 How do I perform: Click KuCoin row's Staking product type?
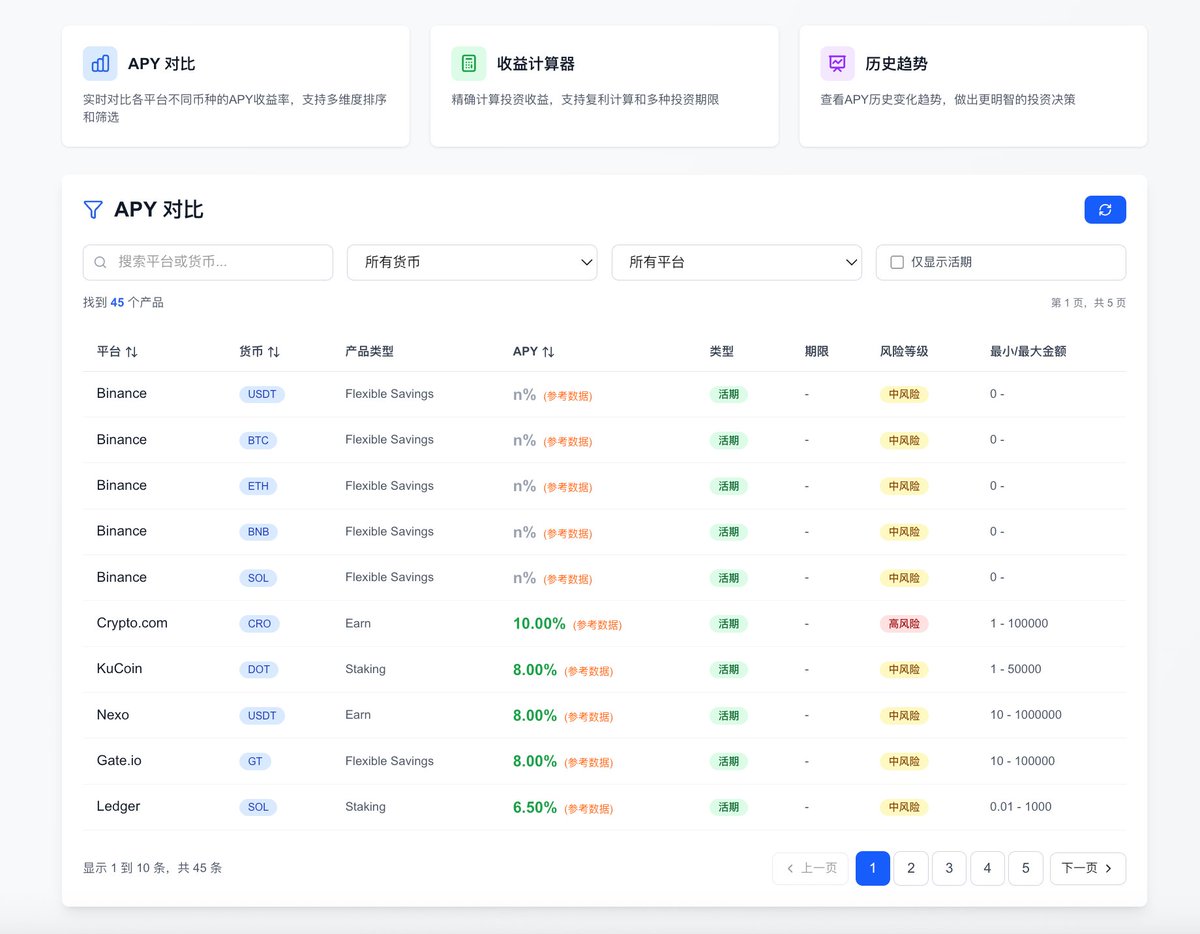coord(365,670)
